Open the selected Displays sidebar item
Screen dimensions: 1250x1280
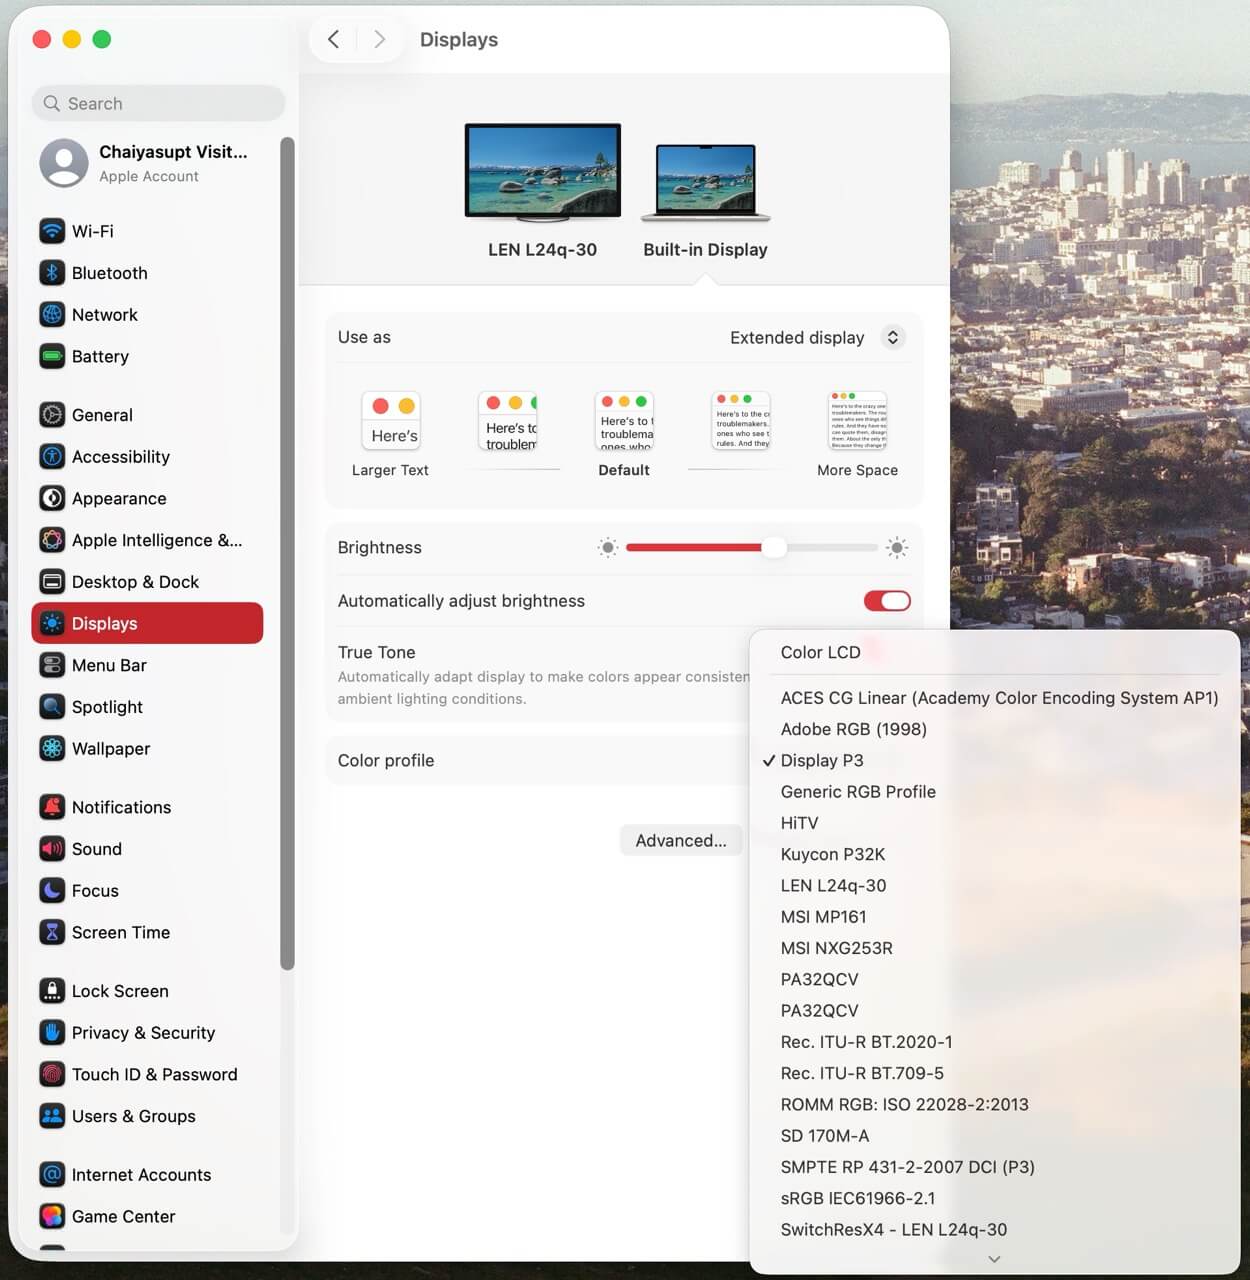147,623
